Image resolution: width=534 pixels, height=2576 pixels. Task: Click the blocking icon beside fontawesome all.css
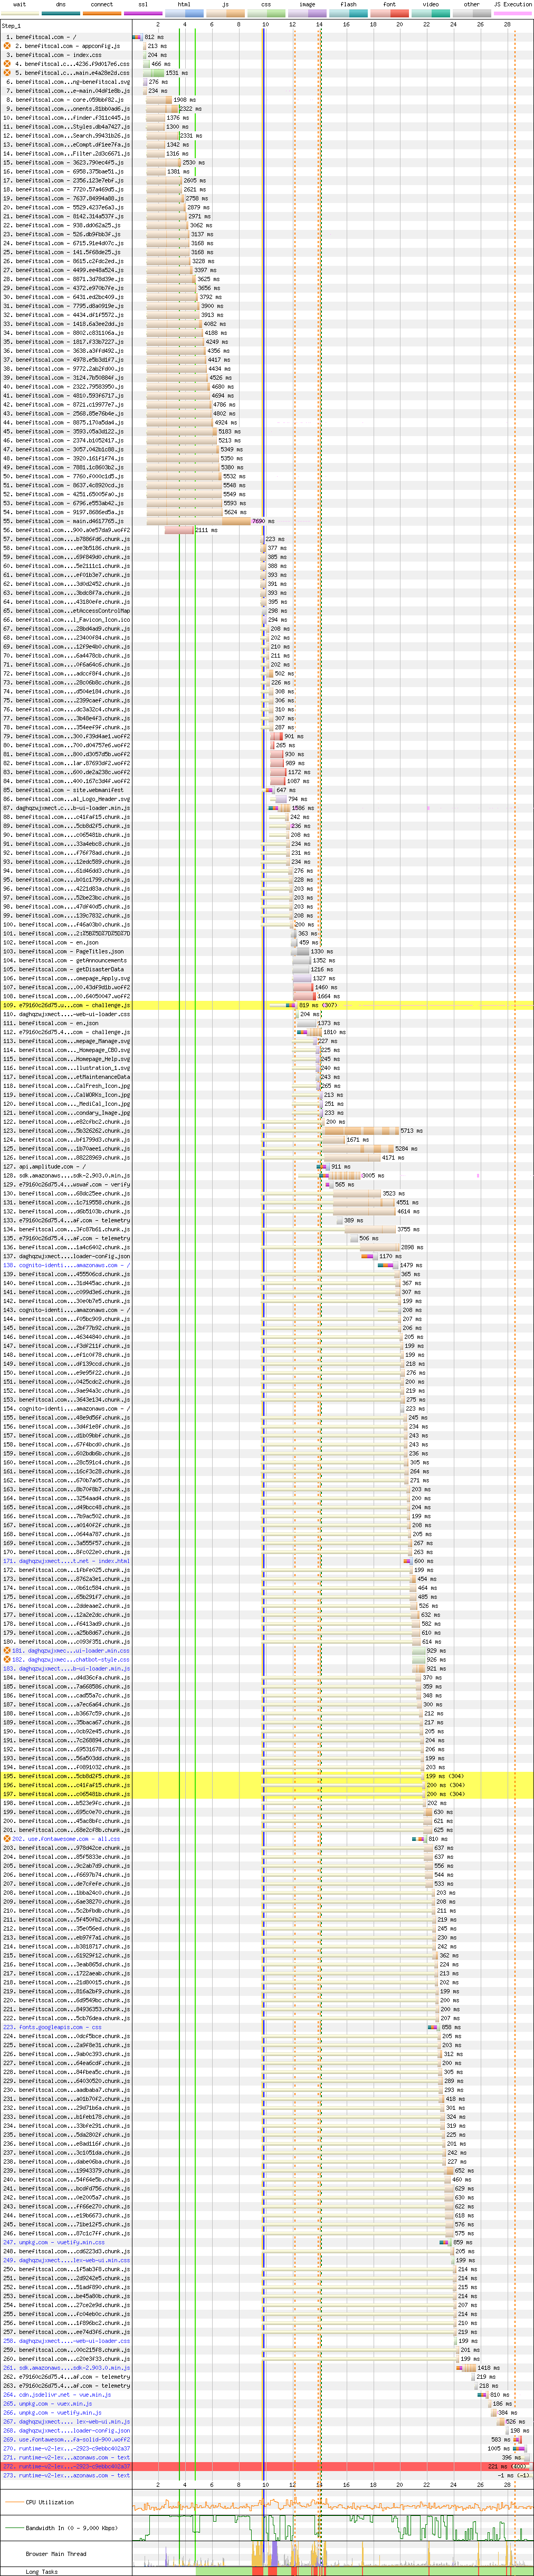coord(7,1839)
